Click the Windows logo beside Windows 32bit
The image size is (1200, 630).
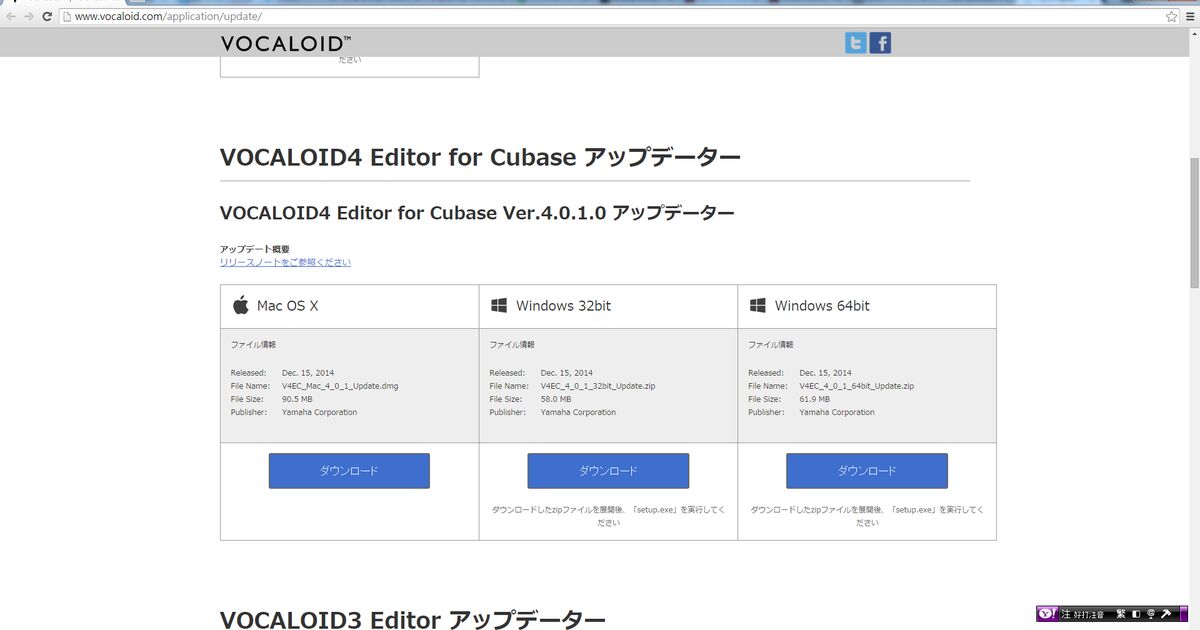(x=499, y=305)
